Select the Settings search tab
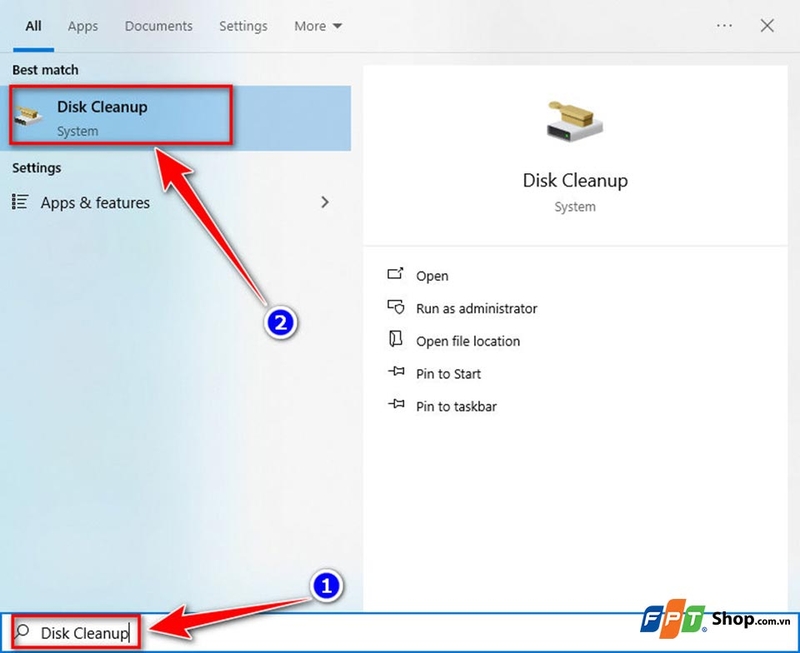The image size is (800, 653). (x=243, y=26)
